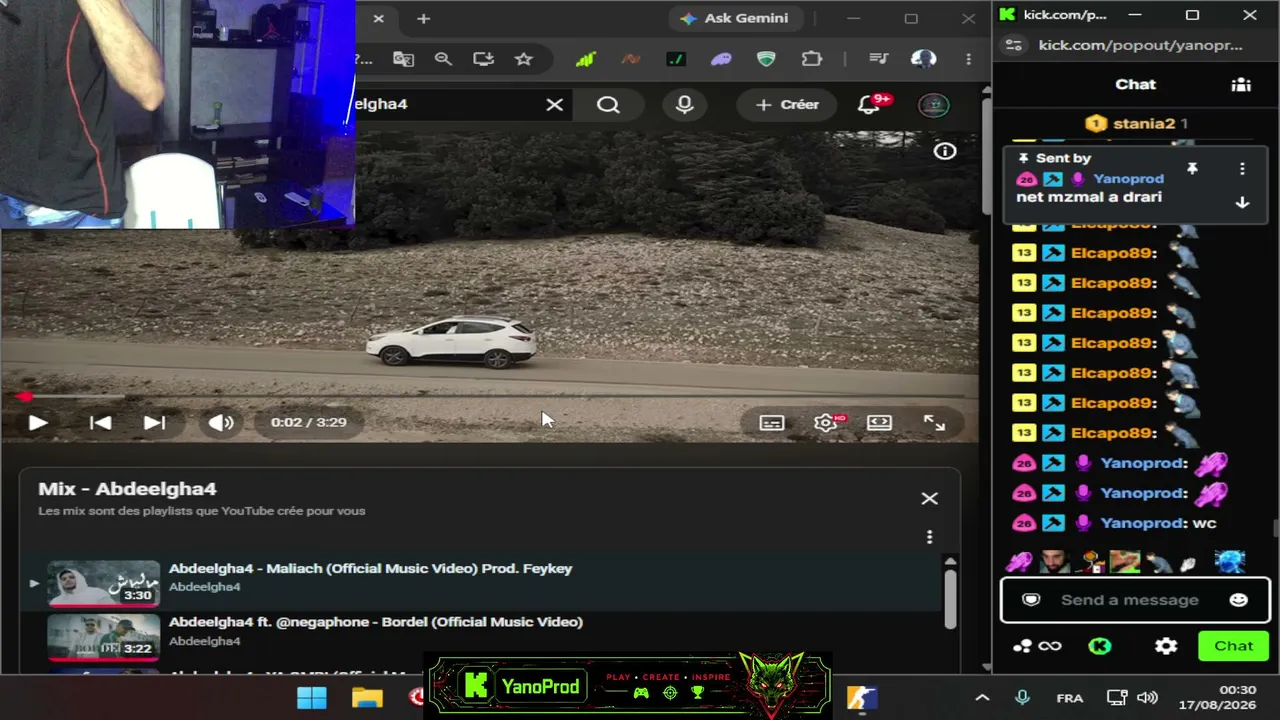Open site info in Kick popout address bar
1280x720 pixels.
tap(1014, 45)
